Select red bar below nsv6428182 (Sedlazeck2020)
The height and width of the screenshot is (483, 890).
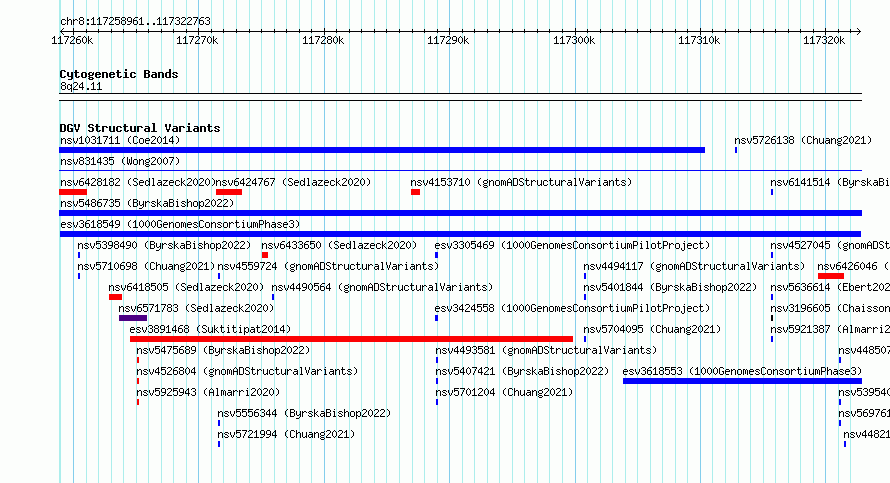point(73,192)
